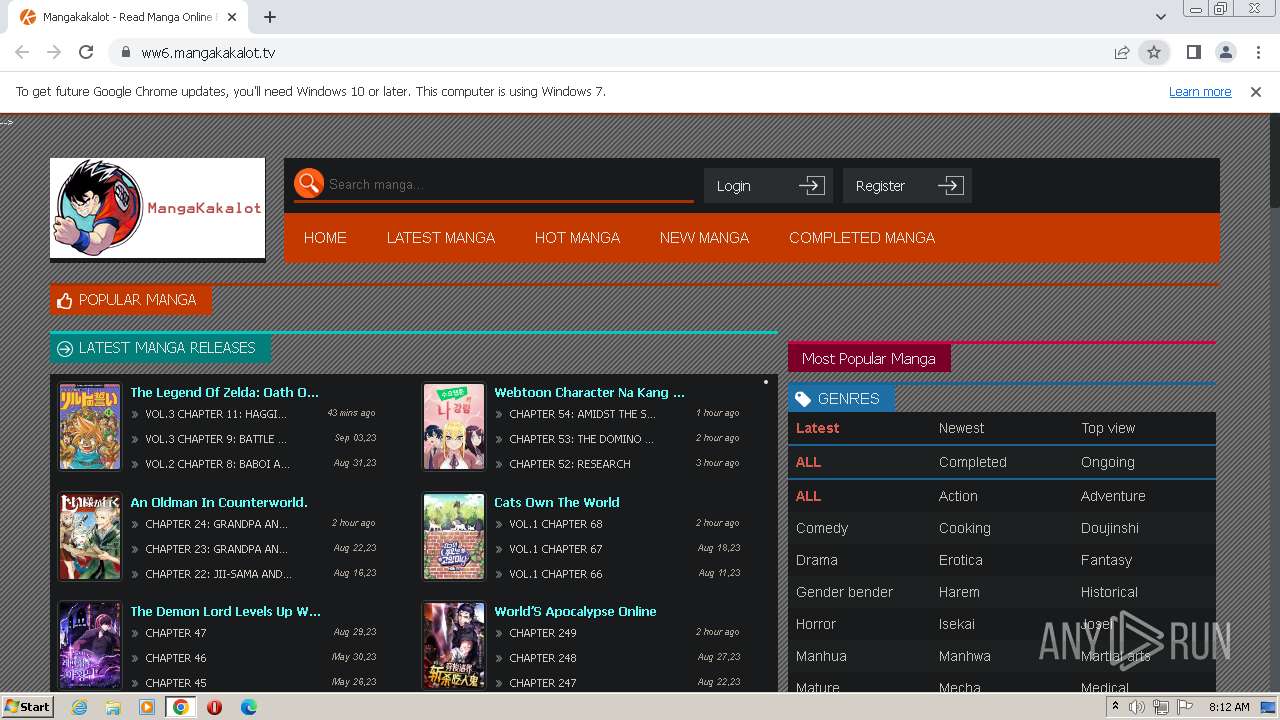Filter by Ongoing status
Screen dimensions: 1280x720
tap(1107, 462)
